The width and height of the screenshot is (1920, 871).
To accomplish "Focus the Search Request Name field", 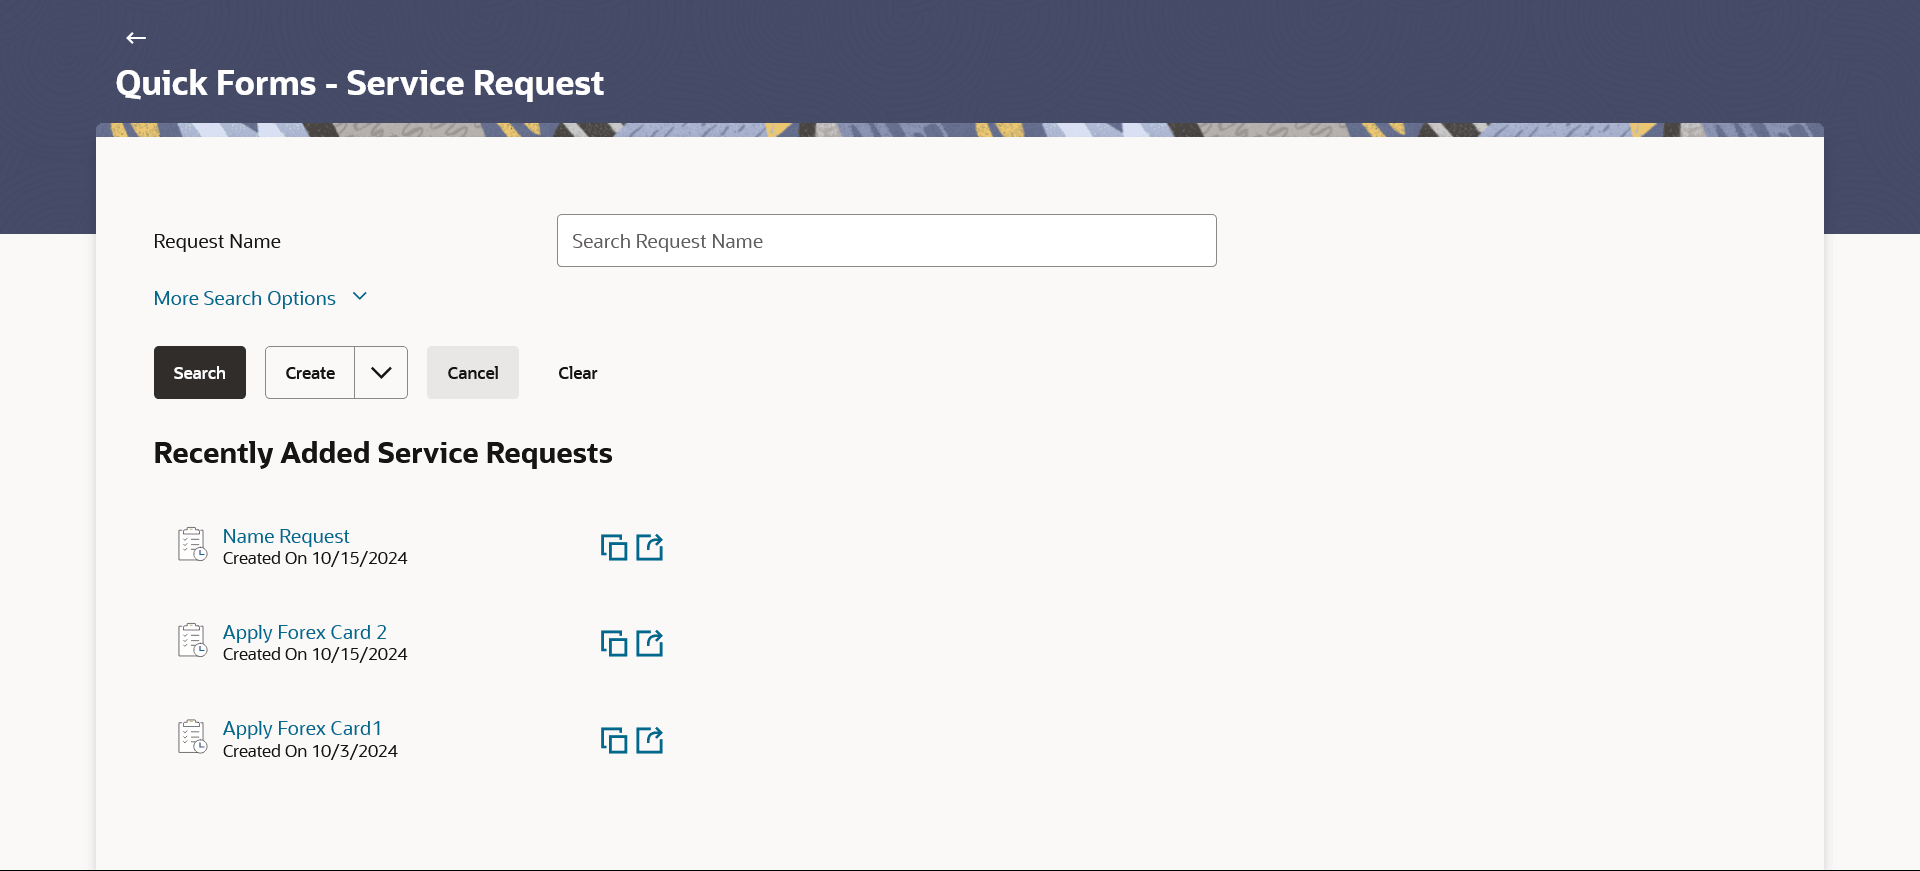I will 886,241.
